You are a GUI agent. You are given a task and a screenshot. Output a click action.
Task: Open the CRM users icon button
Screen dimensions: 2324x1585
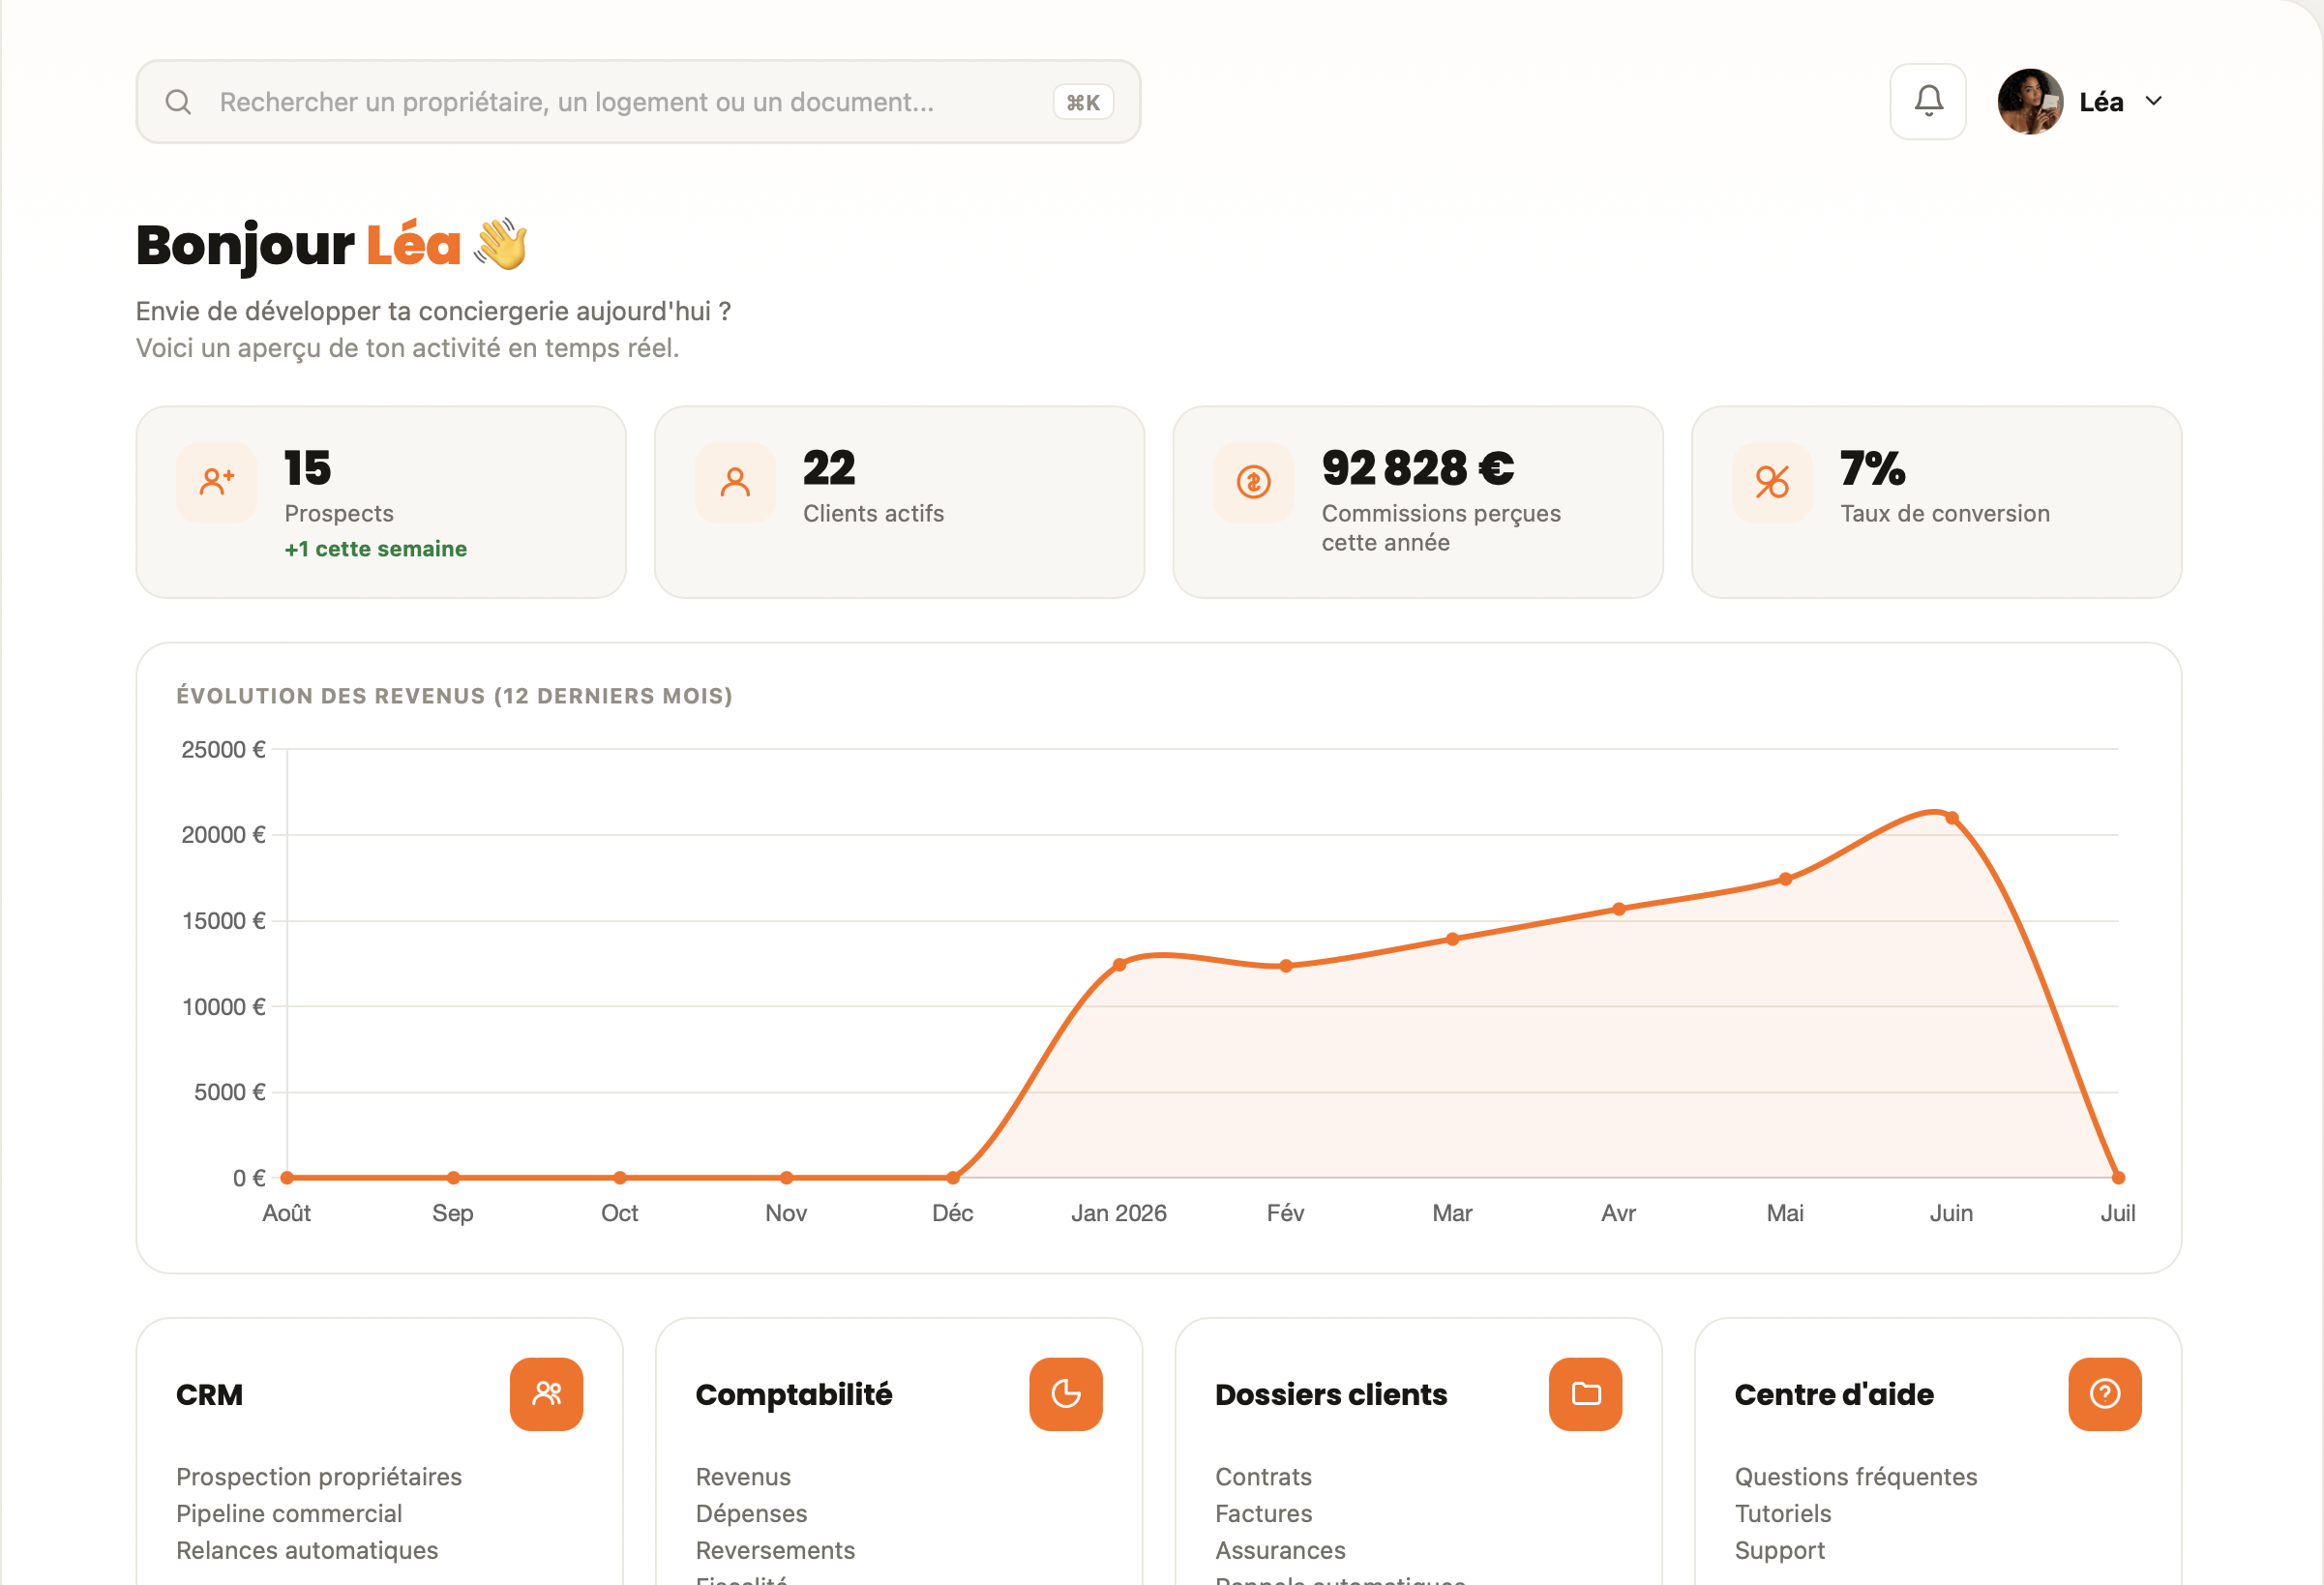[547, 1393]
